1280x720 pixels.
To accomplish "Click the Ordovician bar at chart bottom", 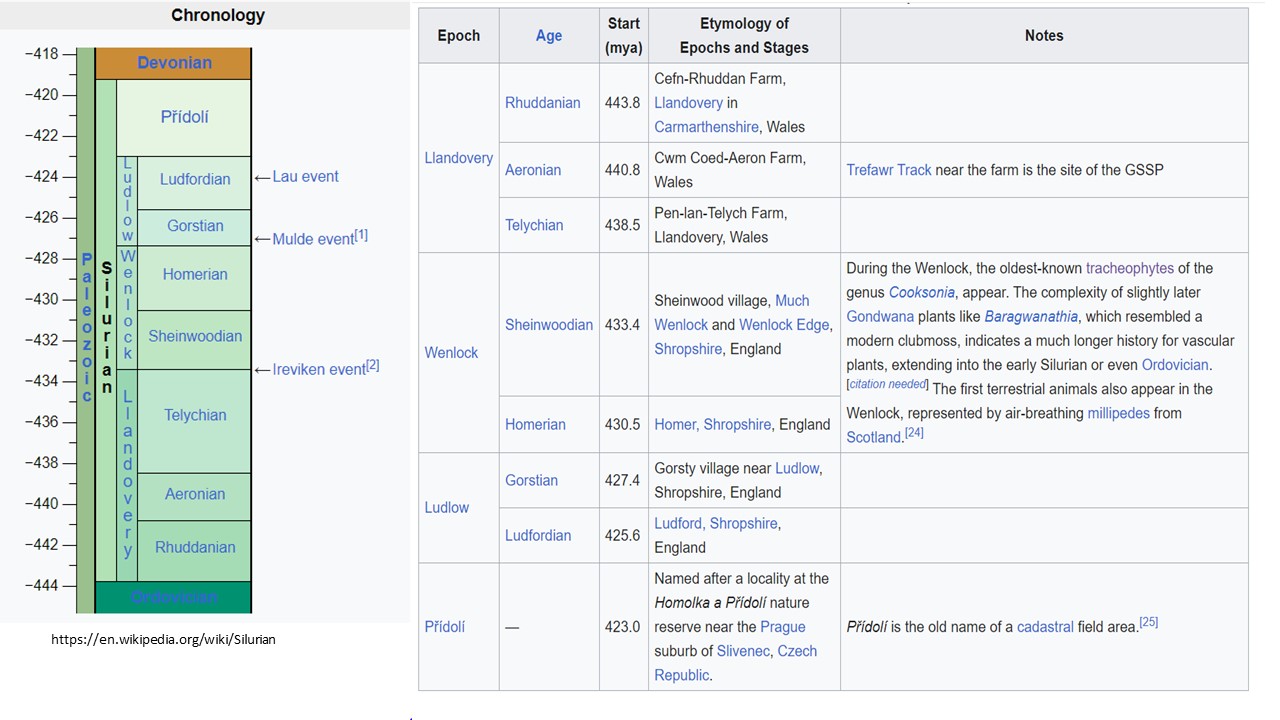I will coord(174,597).
